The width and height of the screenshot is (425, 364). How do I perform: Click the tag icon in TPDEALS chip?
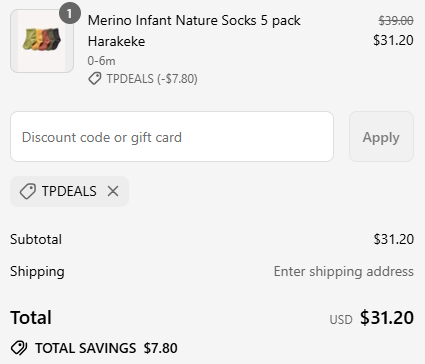(x=28, y=191)
